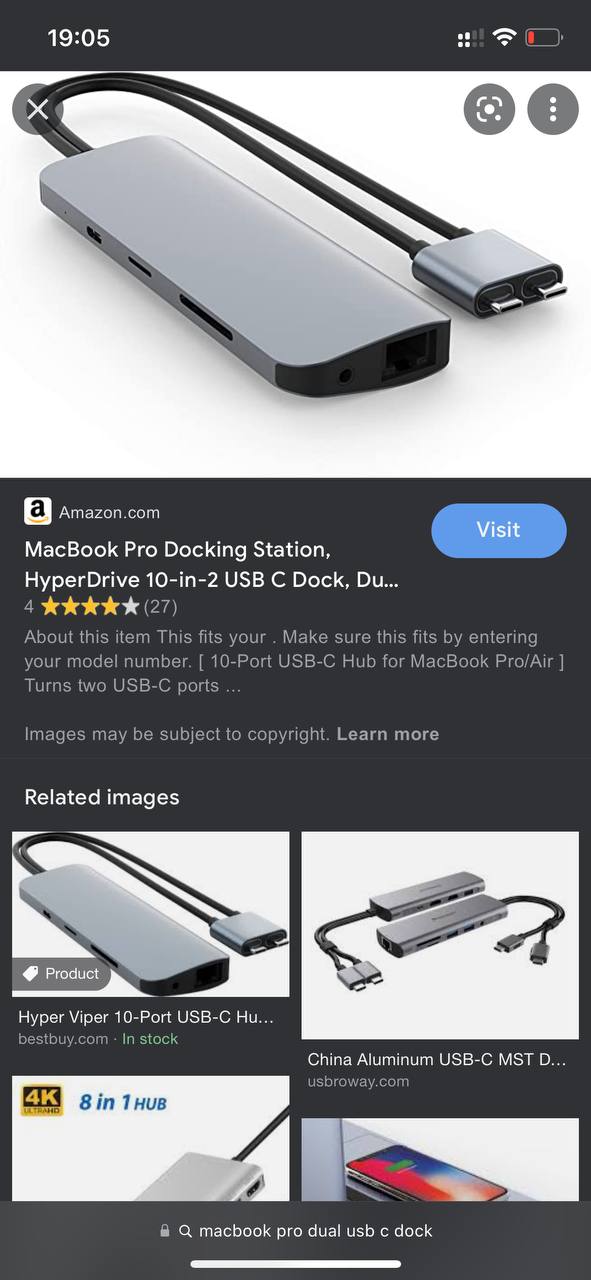Open Amazon.com source link
The height and width of the screenshot is (1280, 591).
(109, 512)
